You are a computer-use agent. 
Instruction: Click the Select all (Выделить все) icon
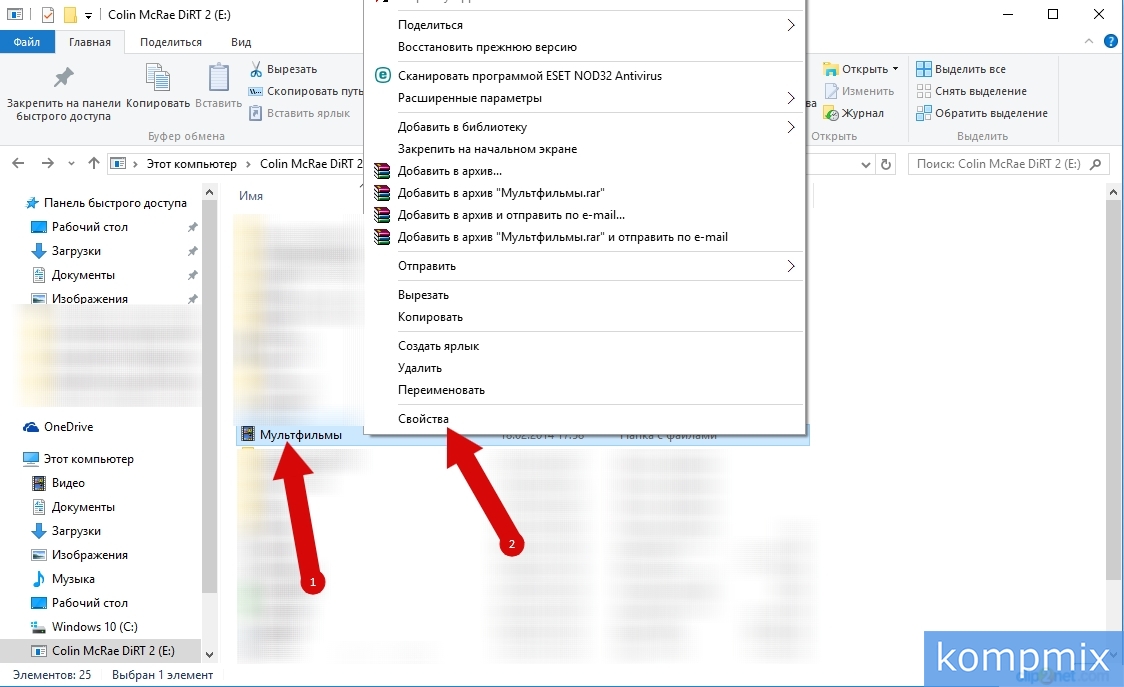pos(923,69)
